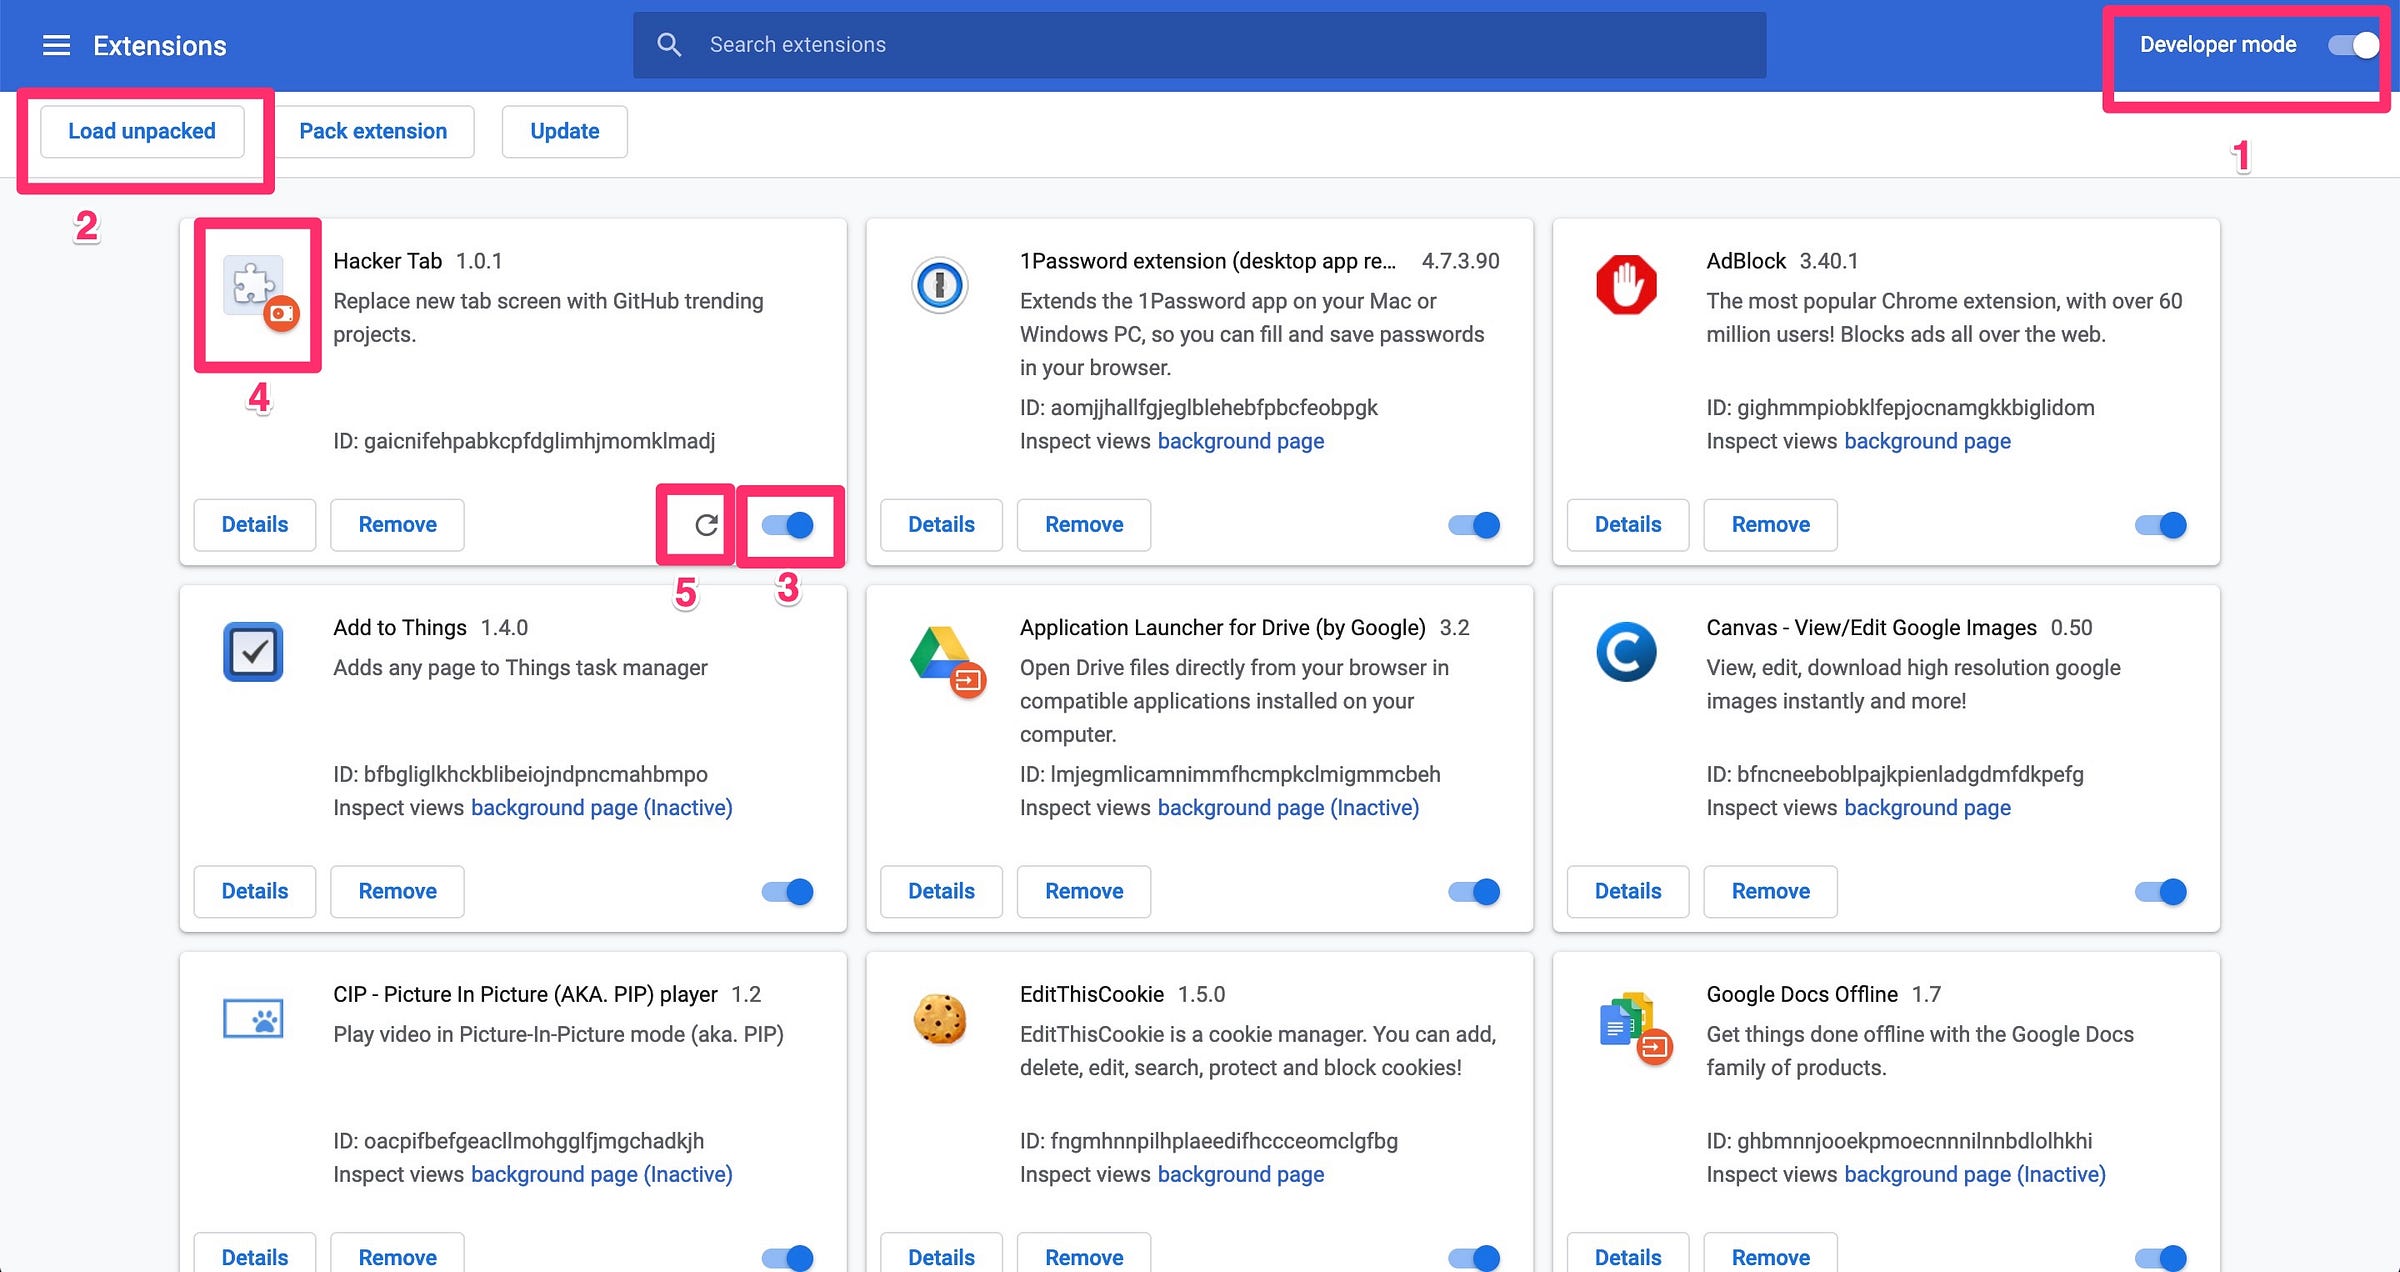Image resolution: width=2400 pixels, height=1272 pixels.
Task: Click the AdBlock version 3.40.1 text
Action: click(1829, 262)
